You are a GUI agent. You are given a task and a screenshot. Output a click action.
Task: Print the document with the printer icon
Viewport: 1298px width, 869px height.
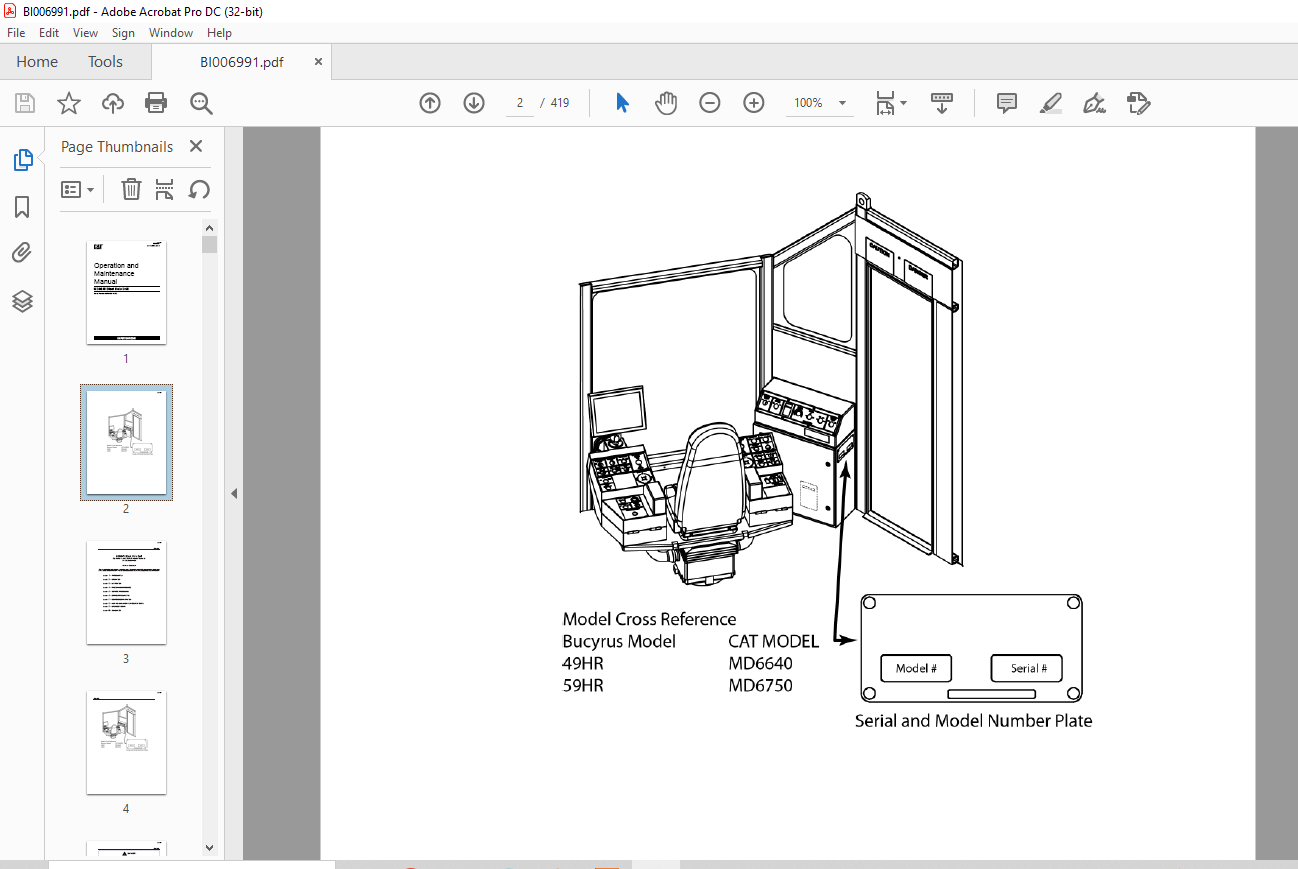(x=156, y=103)
